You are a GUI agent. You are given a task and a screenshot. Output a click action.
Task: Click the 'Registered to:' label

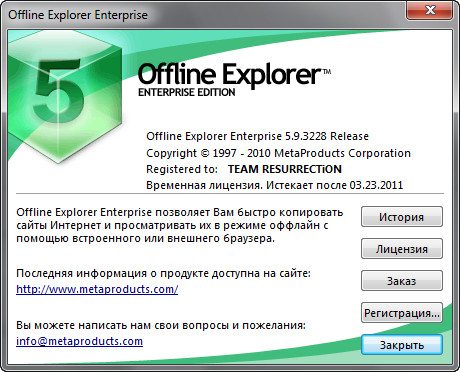182,169
